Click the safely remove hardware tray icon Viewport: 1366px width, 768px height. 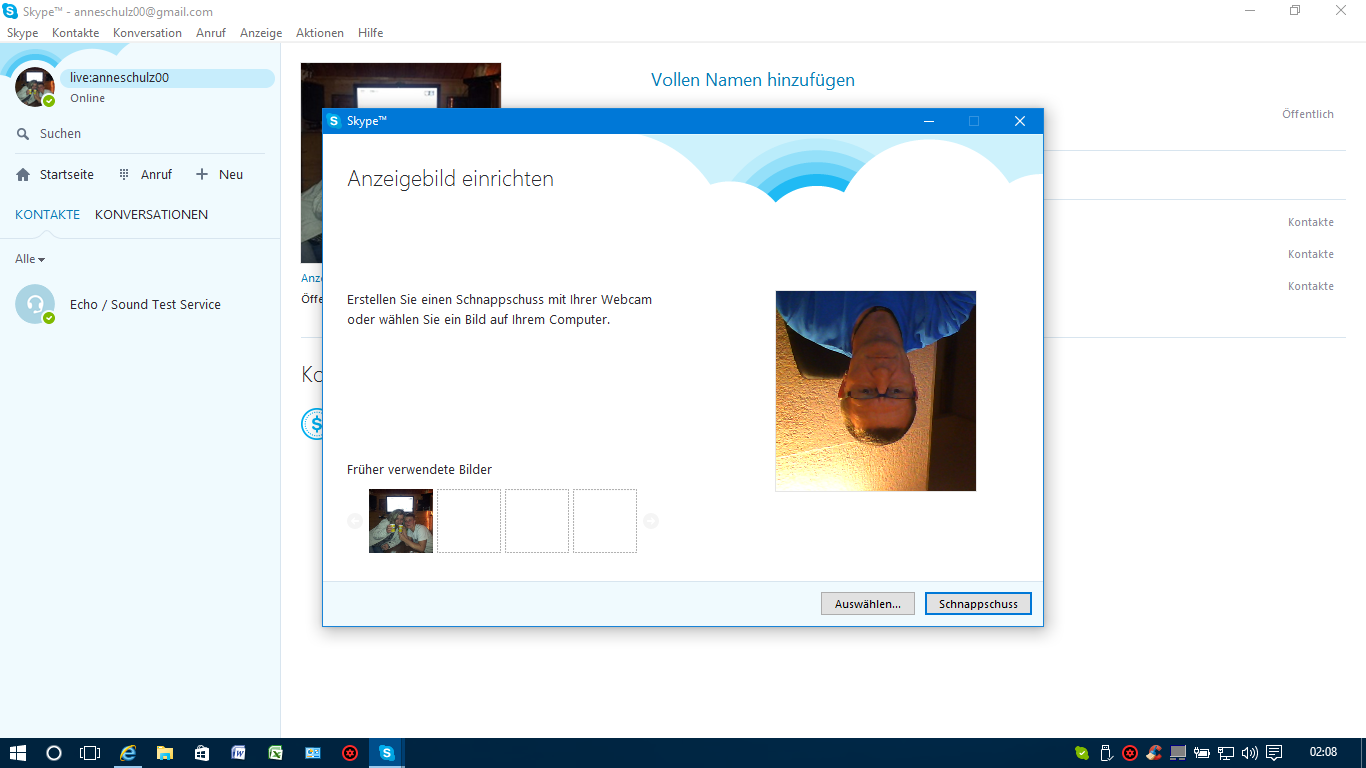coord(1106,753)
